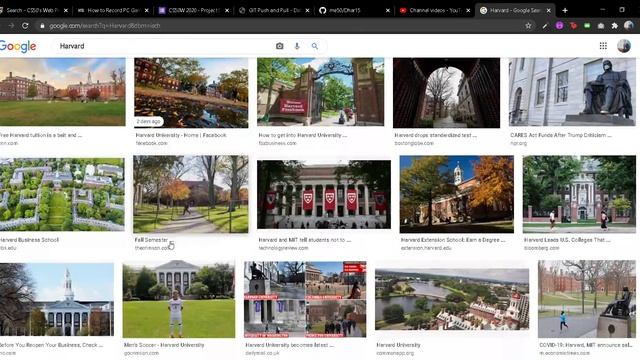Viewport: 640px width, 360px height.
Task: Open the Harvard drops standardized test archway image
Action: pos(447,93)
